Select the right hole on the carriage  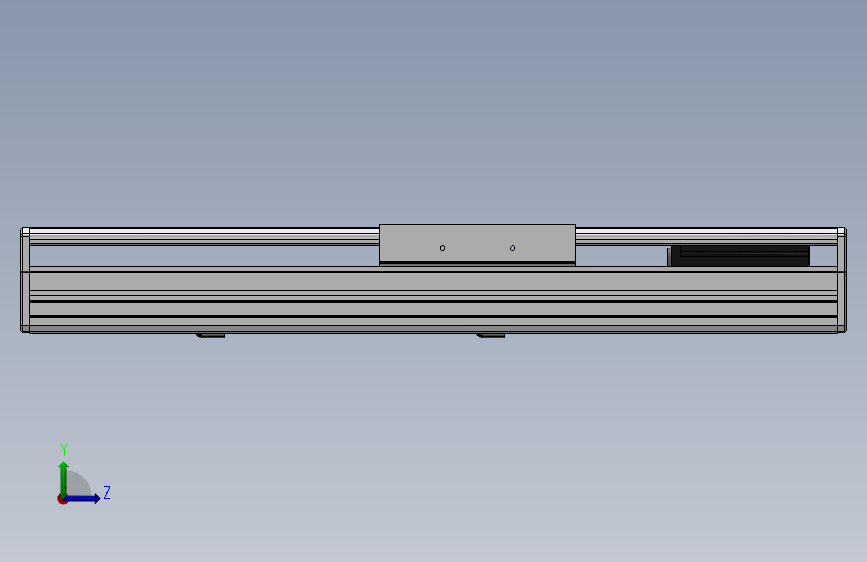tap(513, 248)
